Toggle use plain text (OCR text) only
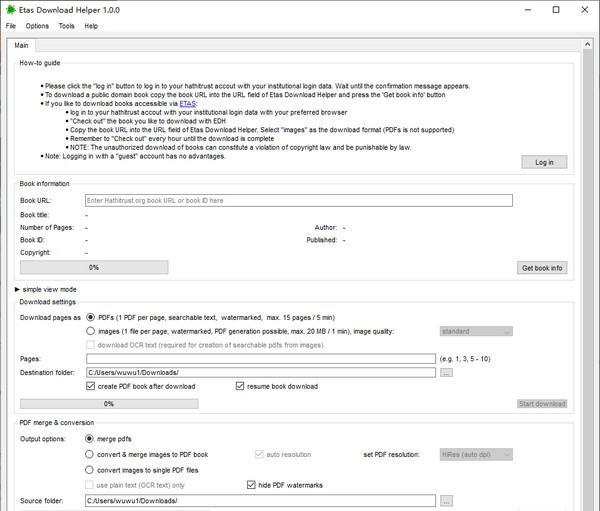 pos(89,485)
